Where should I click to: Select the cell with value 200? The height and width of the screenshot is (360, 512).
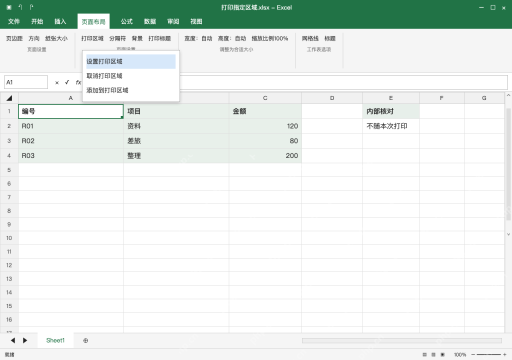[265, 156]
